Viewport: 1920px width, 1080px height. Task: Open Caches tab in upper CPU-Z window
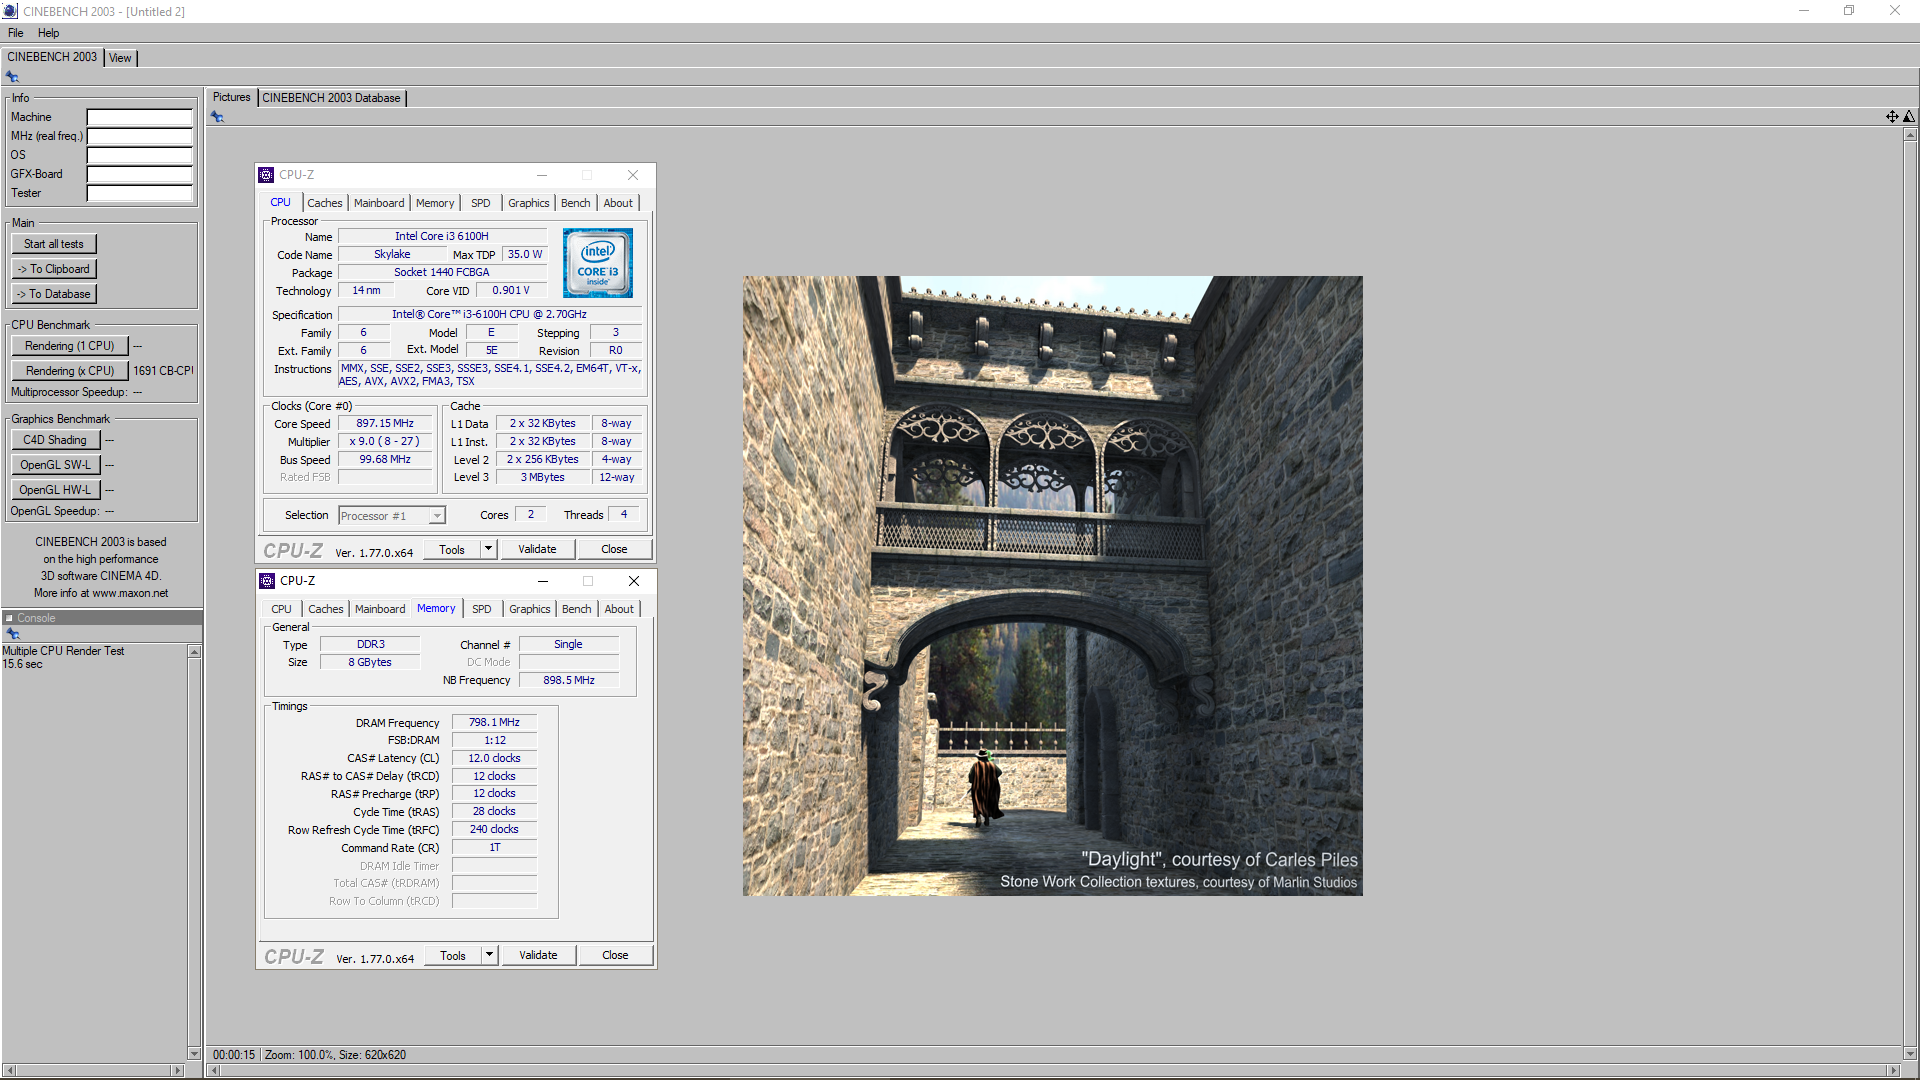pos(324,203)
